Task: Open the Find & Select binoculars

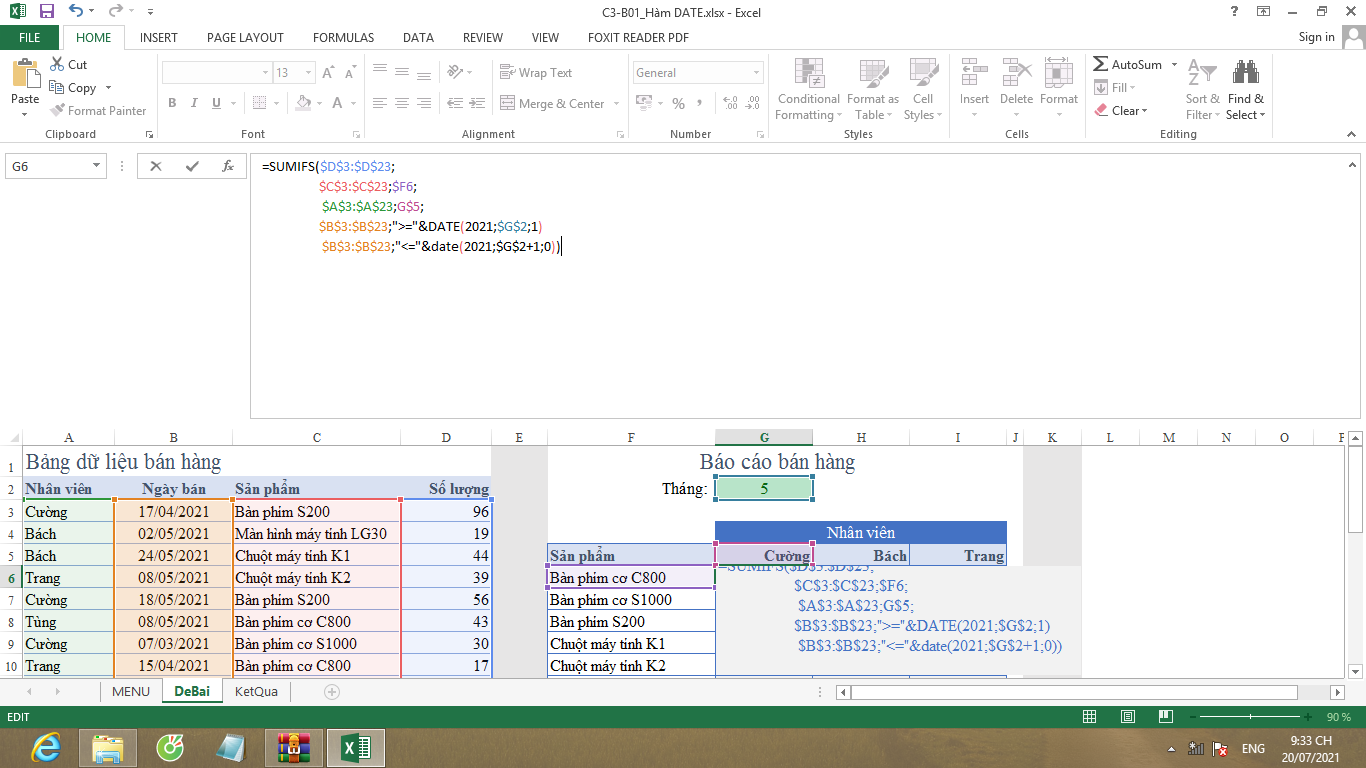Action: point(1245,74)
